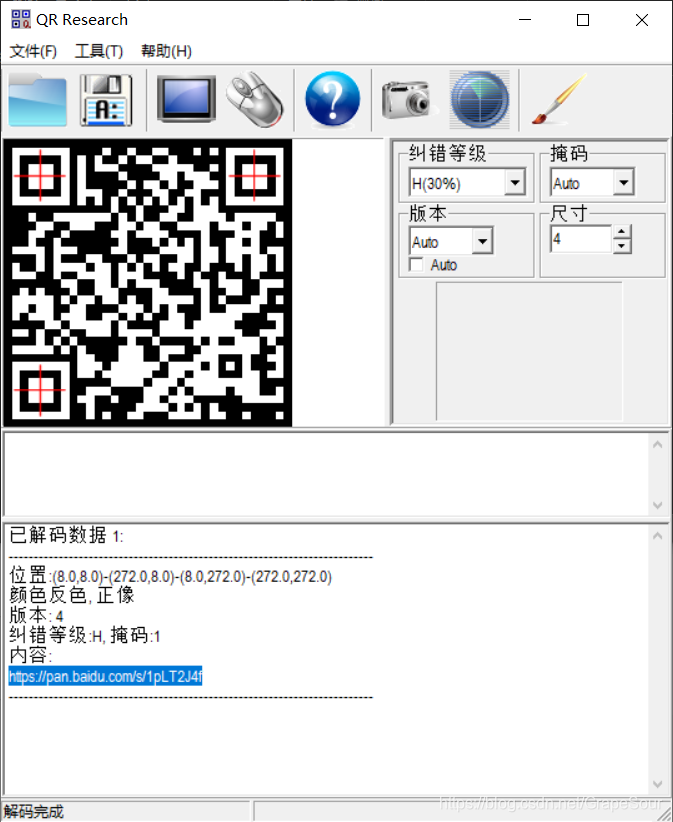Image resolution: width=673 pixels, height=822 pixels.
Task: Click the 位置 coordinates line
Action: [x=171, y=576]
